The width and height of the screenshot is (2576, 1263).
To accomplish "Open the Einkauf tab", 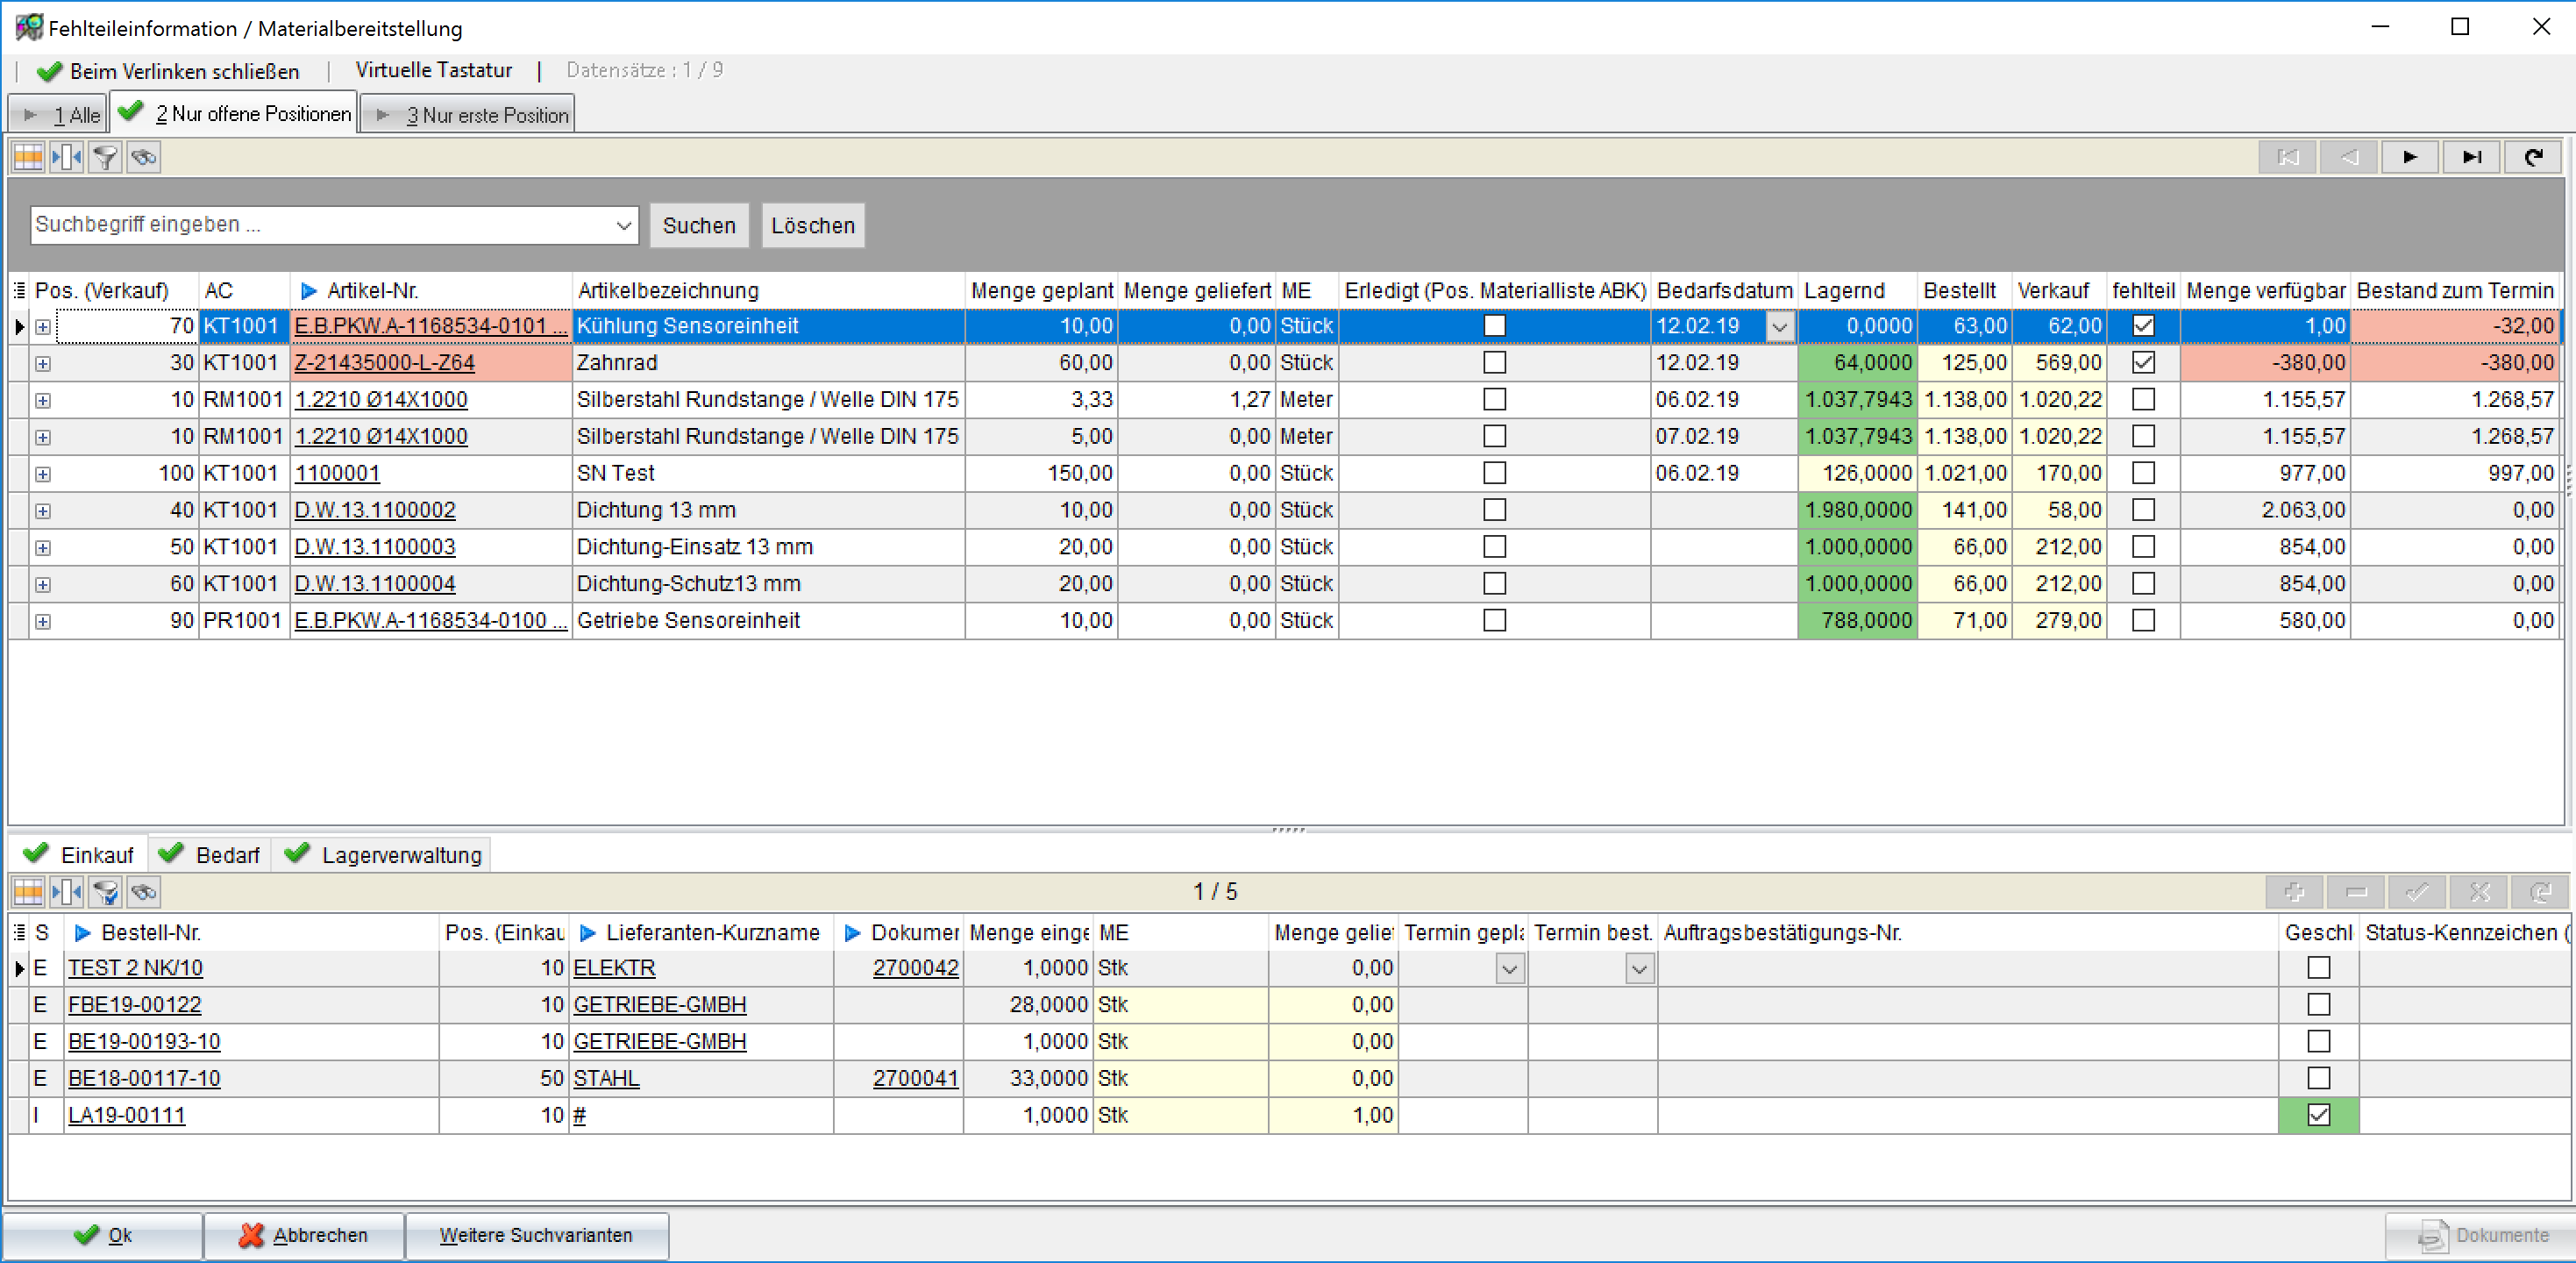I will pyautogui.click(x=78, y=854).
